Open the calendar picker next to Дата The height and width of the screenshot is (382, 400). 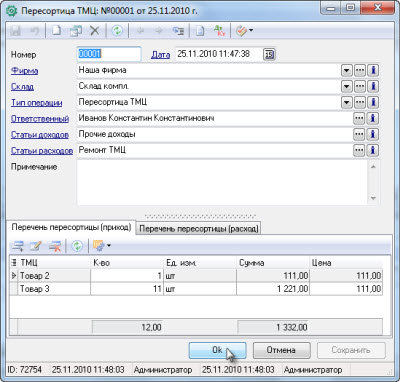coord(269,54)
